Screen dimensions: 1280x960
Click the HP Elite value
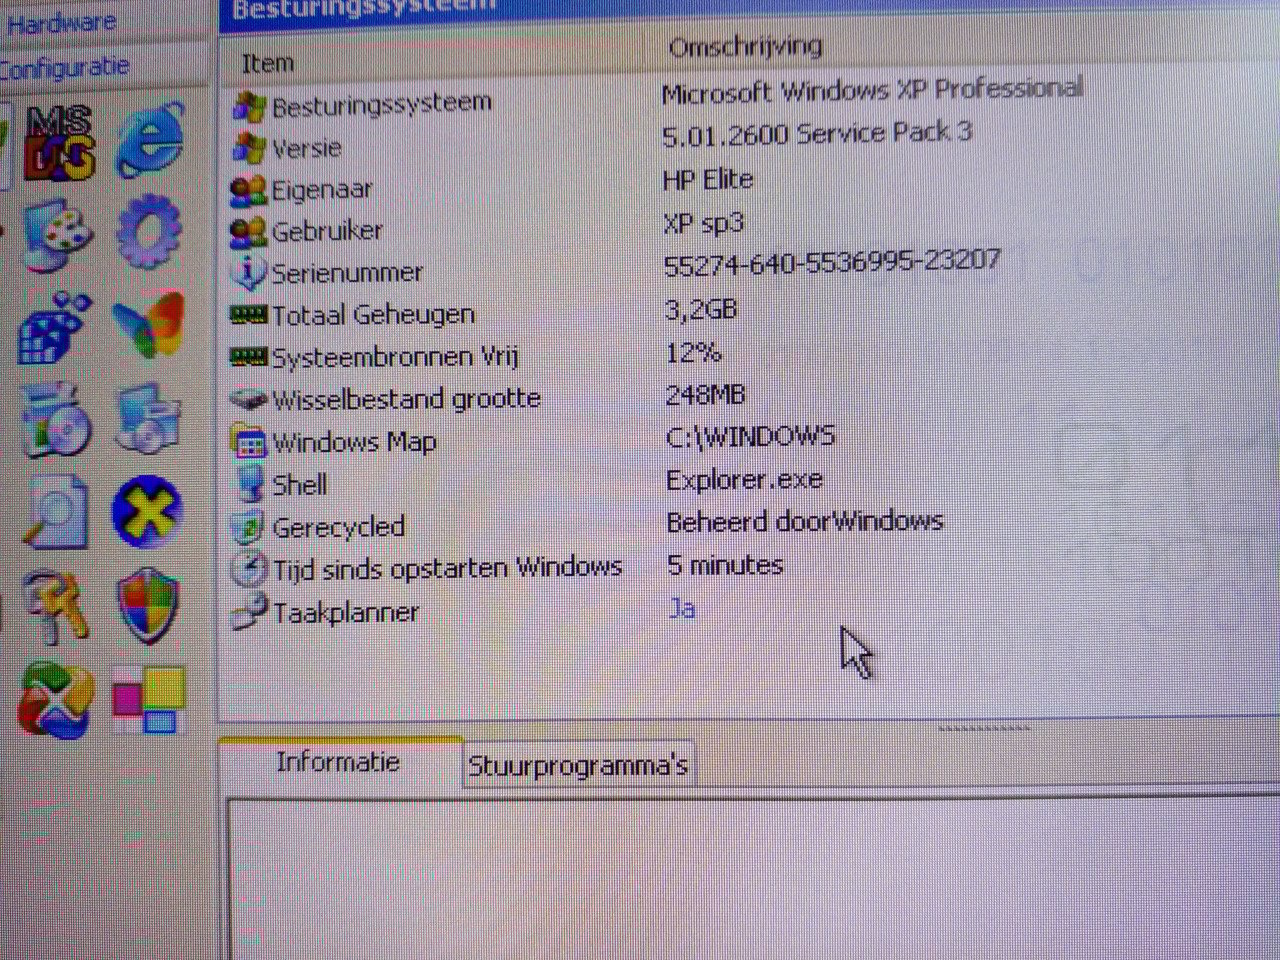click(708, 180)
